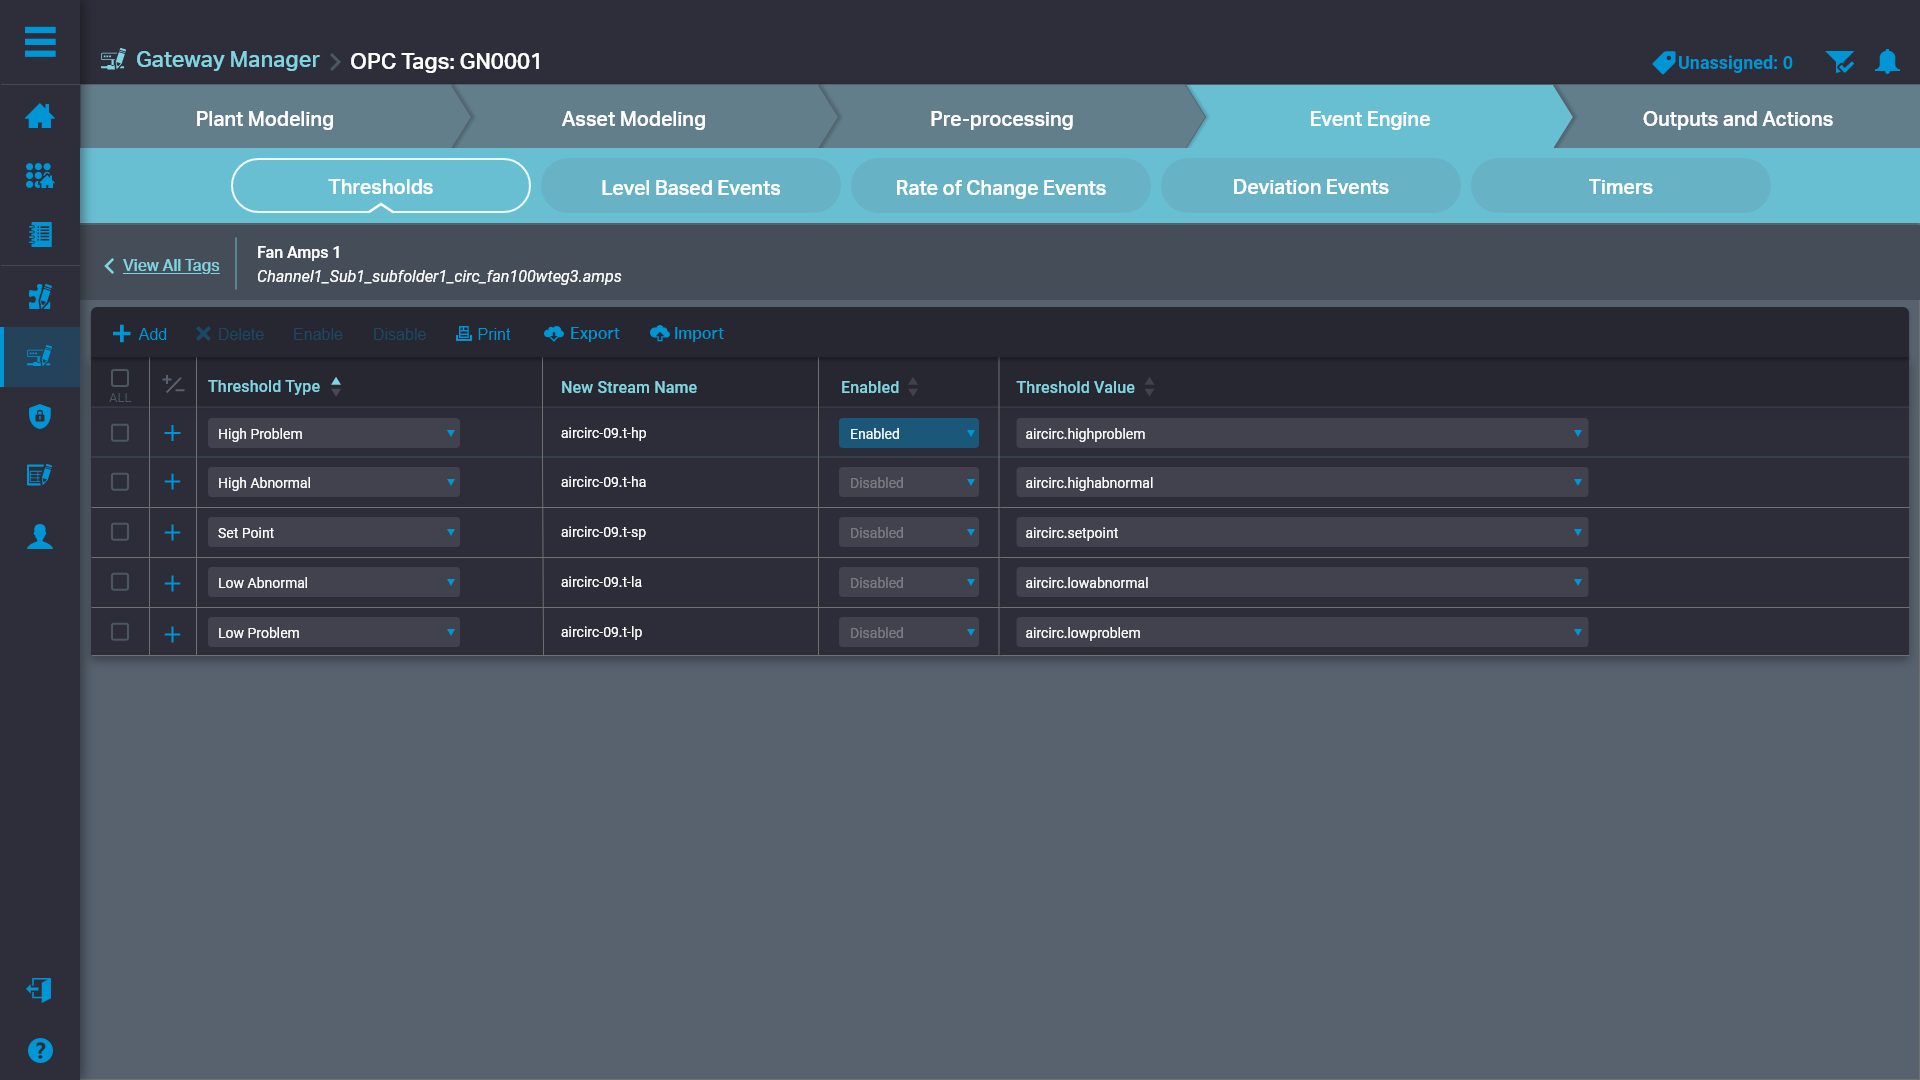Open the Set Point threshold type dropdown
Image resolution: width=1920 pixels, height=1080 pixels.
point(334,532)
